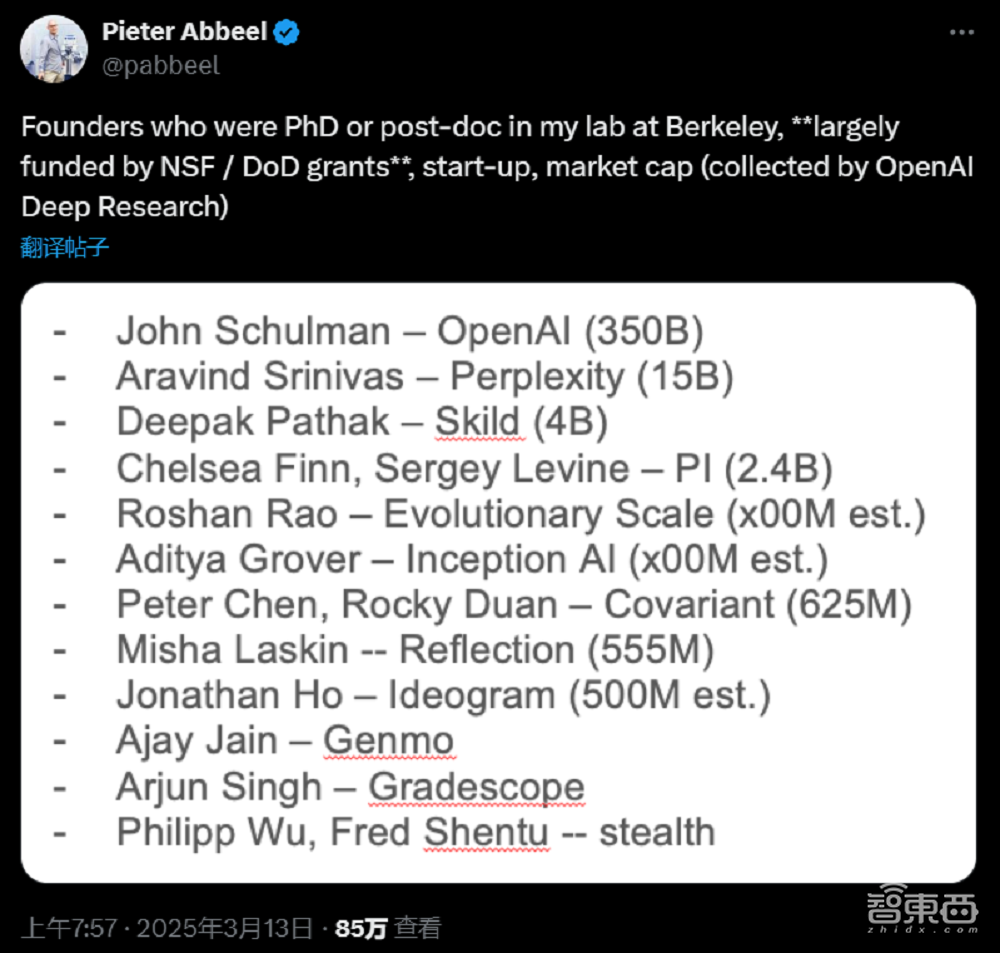
Task: Click the Gradescope underlined text
Action: [x=477, y=787]
